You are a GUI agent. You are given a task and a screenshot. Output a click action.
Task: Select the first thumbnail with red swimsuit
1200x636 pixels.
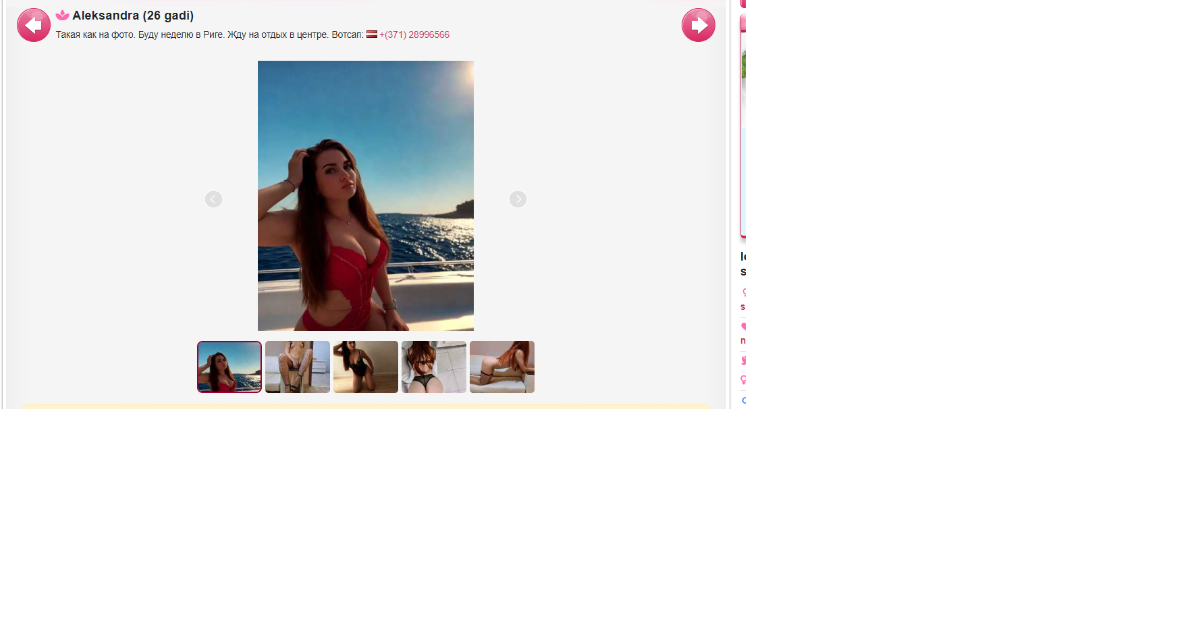[229, 367]
